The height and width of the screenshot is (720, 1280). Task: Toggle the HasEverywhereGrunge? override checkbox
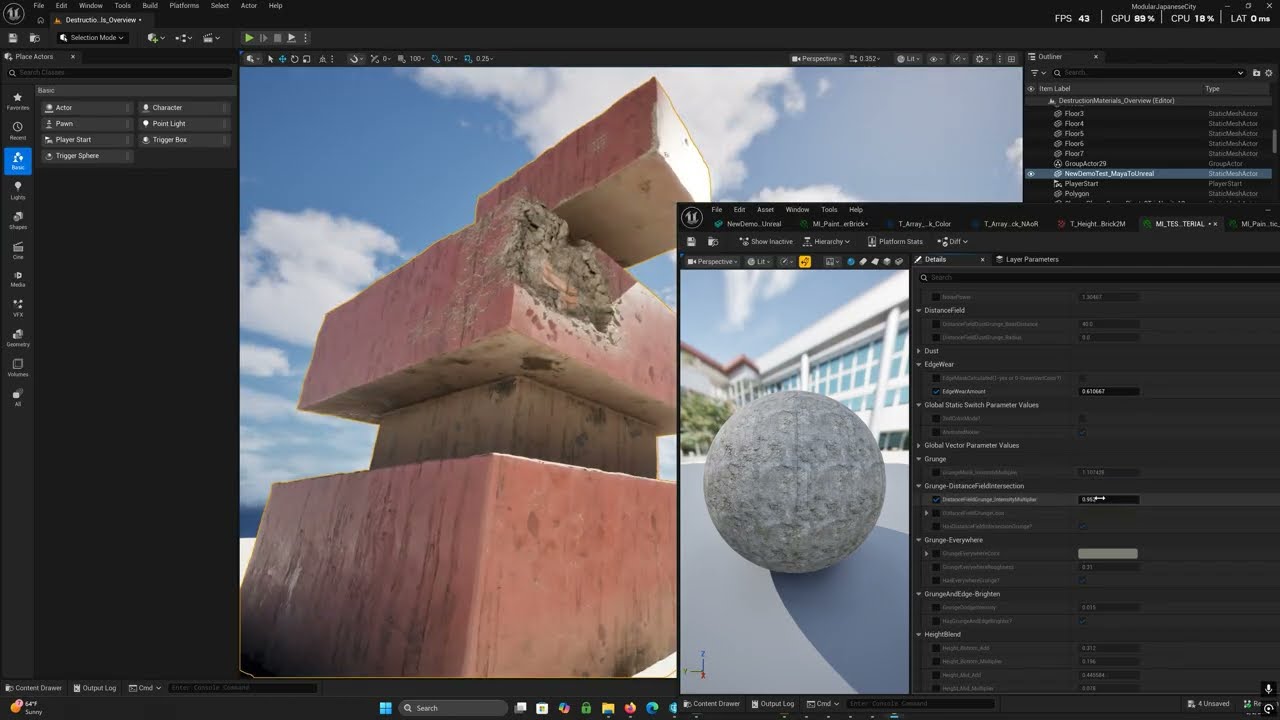pyautogui.click(x=936, y=580)
